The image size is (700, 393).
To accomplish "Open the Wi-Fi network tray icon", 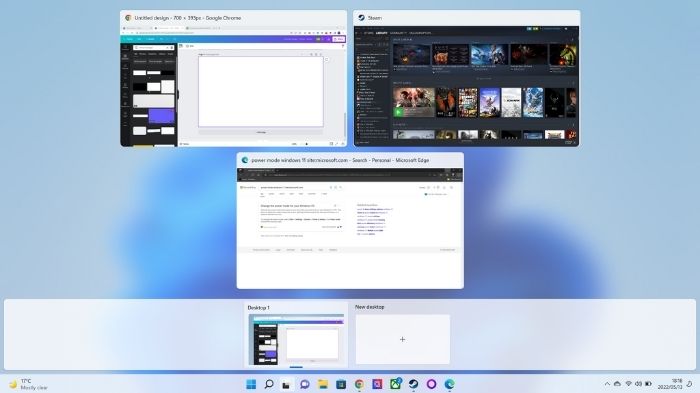I will pos(629,384).
